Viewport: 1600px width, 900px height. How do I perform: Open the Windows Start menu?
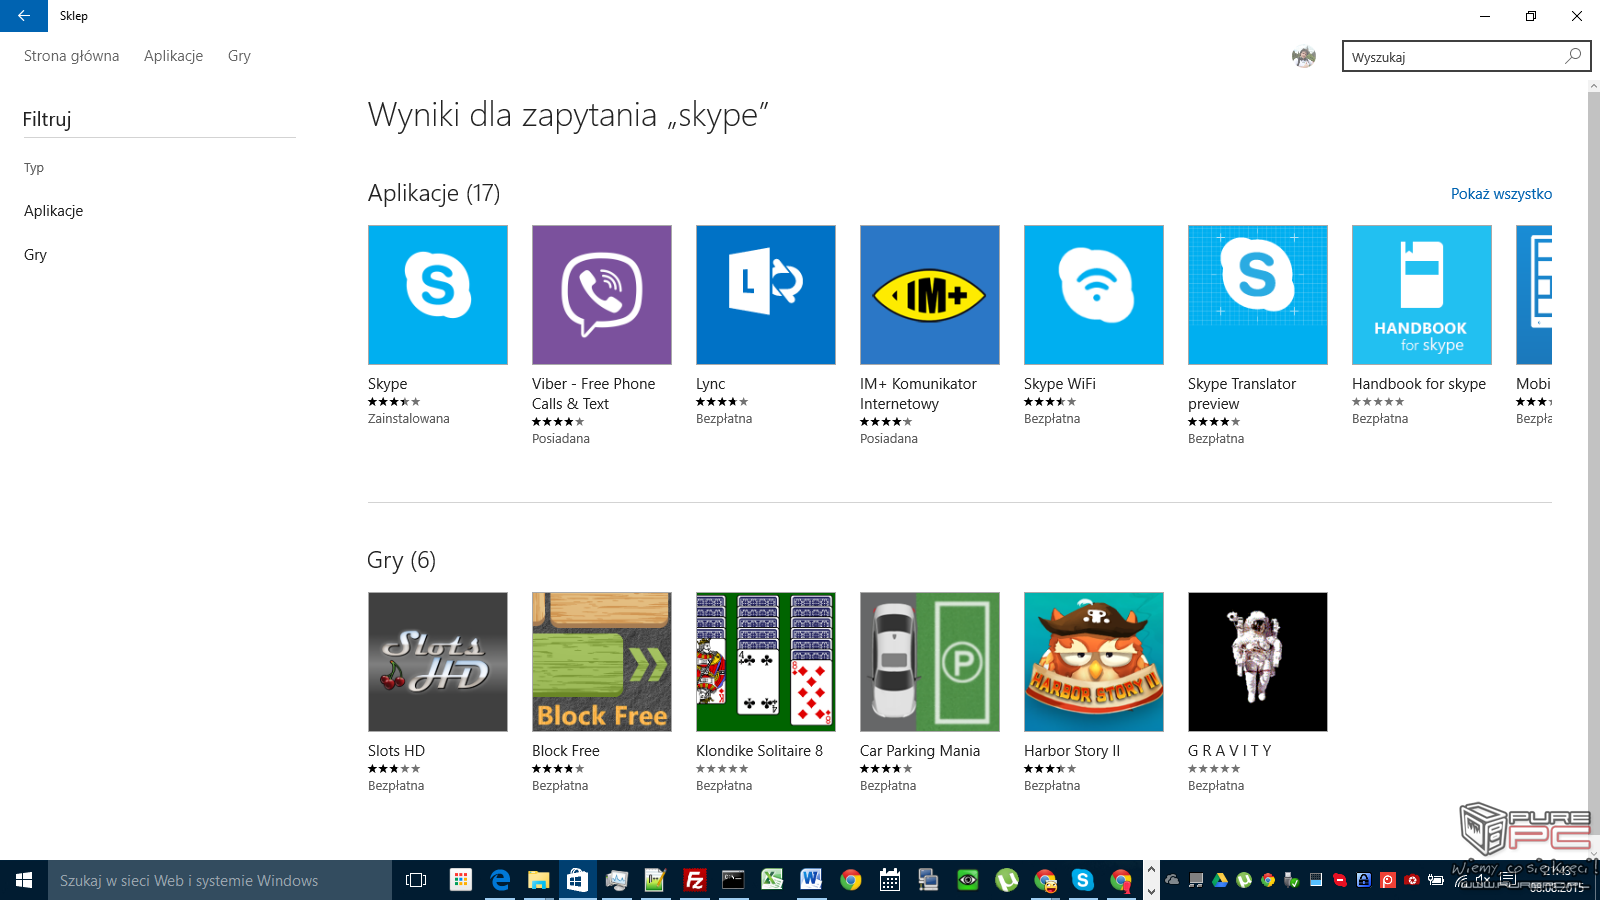click(24, 880)
